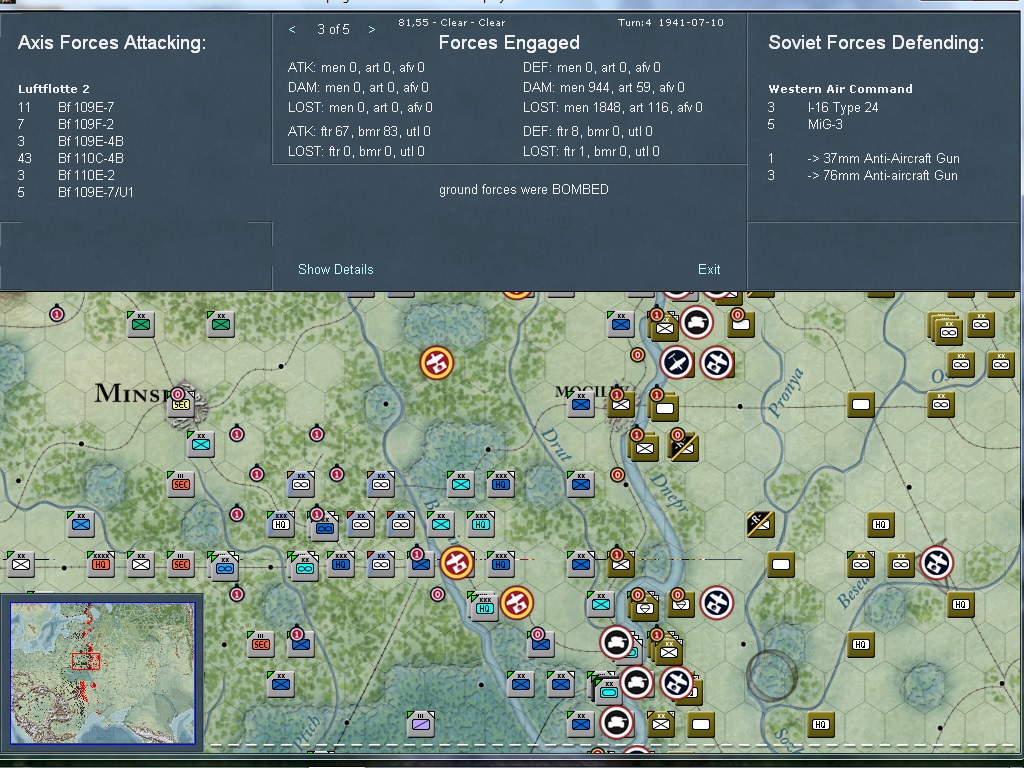Open the Show Details link

[335, 269]
